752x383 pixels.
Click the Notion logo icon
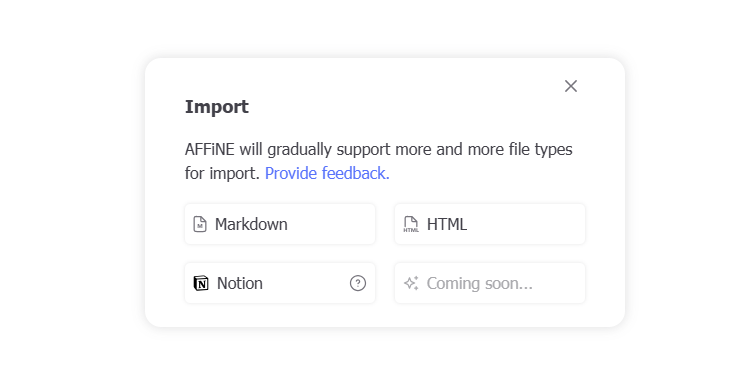point(201,283)
